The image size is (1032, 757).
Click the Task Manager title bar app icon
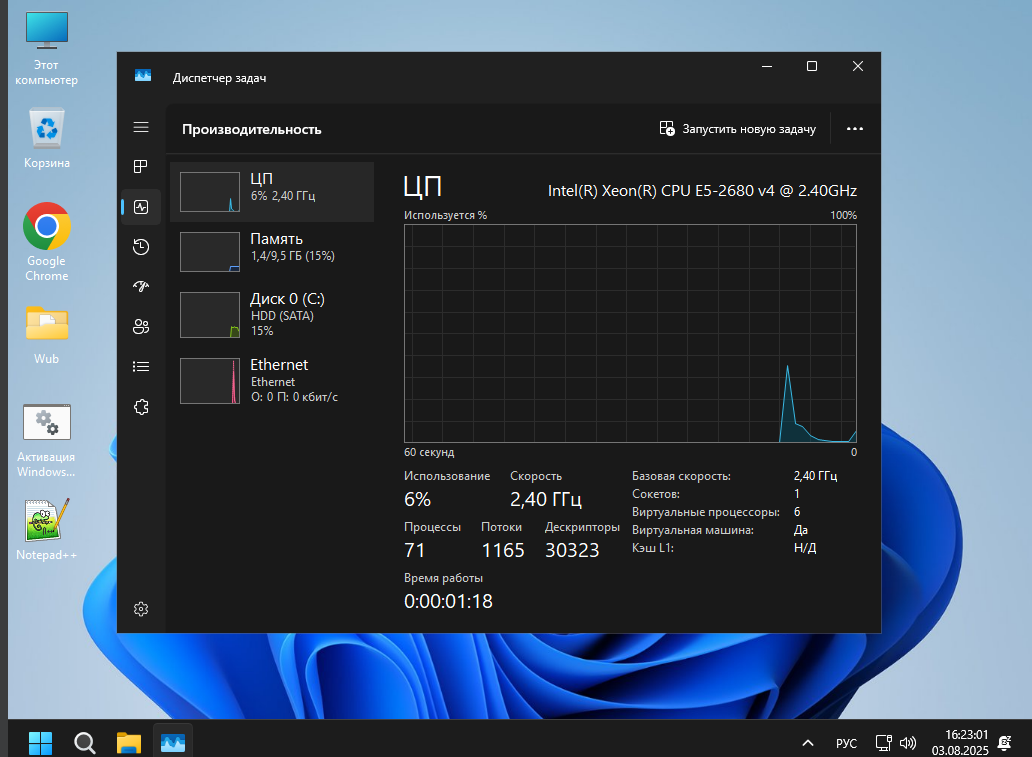pos(143,76)
